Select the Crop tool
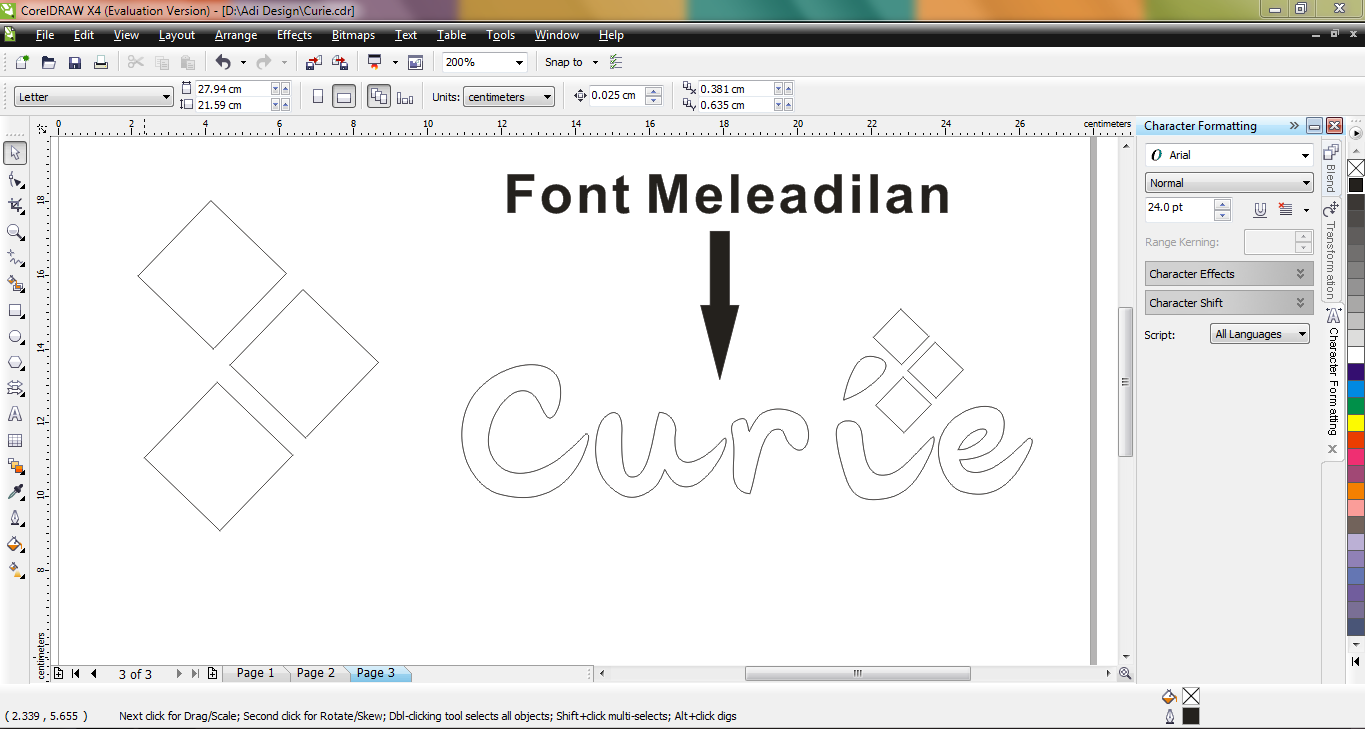 pos(15,205)
